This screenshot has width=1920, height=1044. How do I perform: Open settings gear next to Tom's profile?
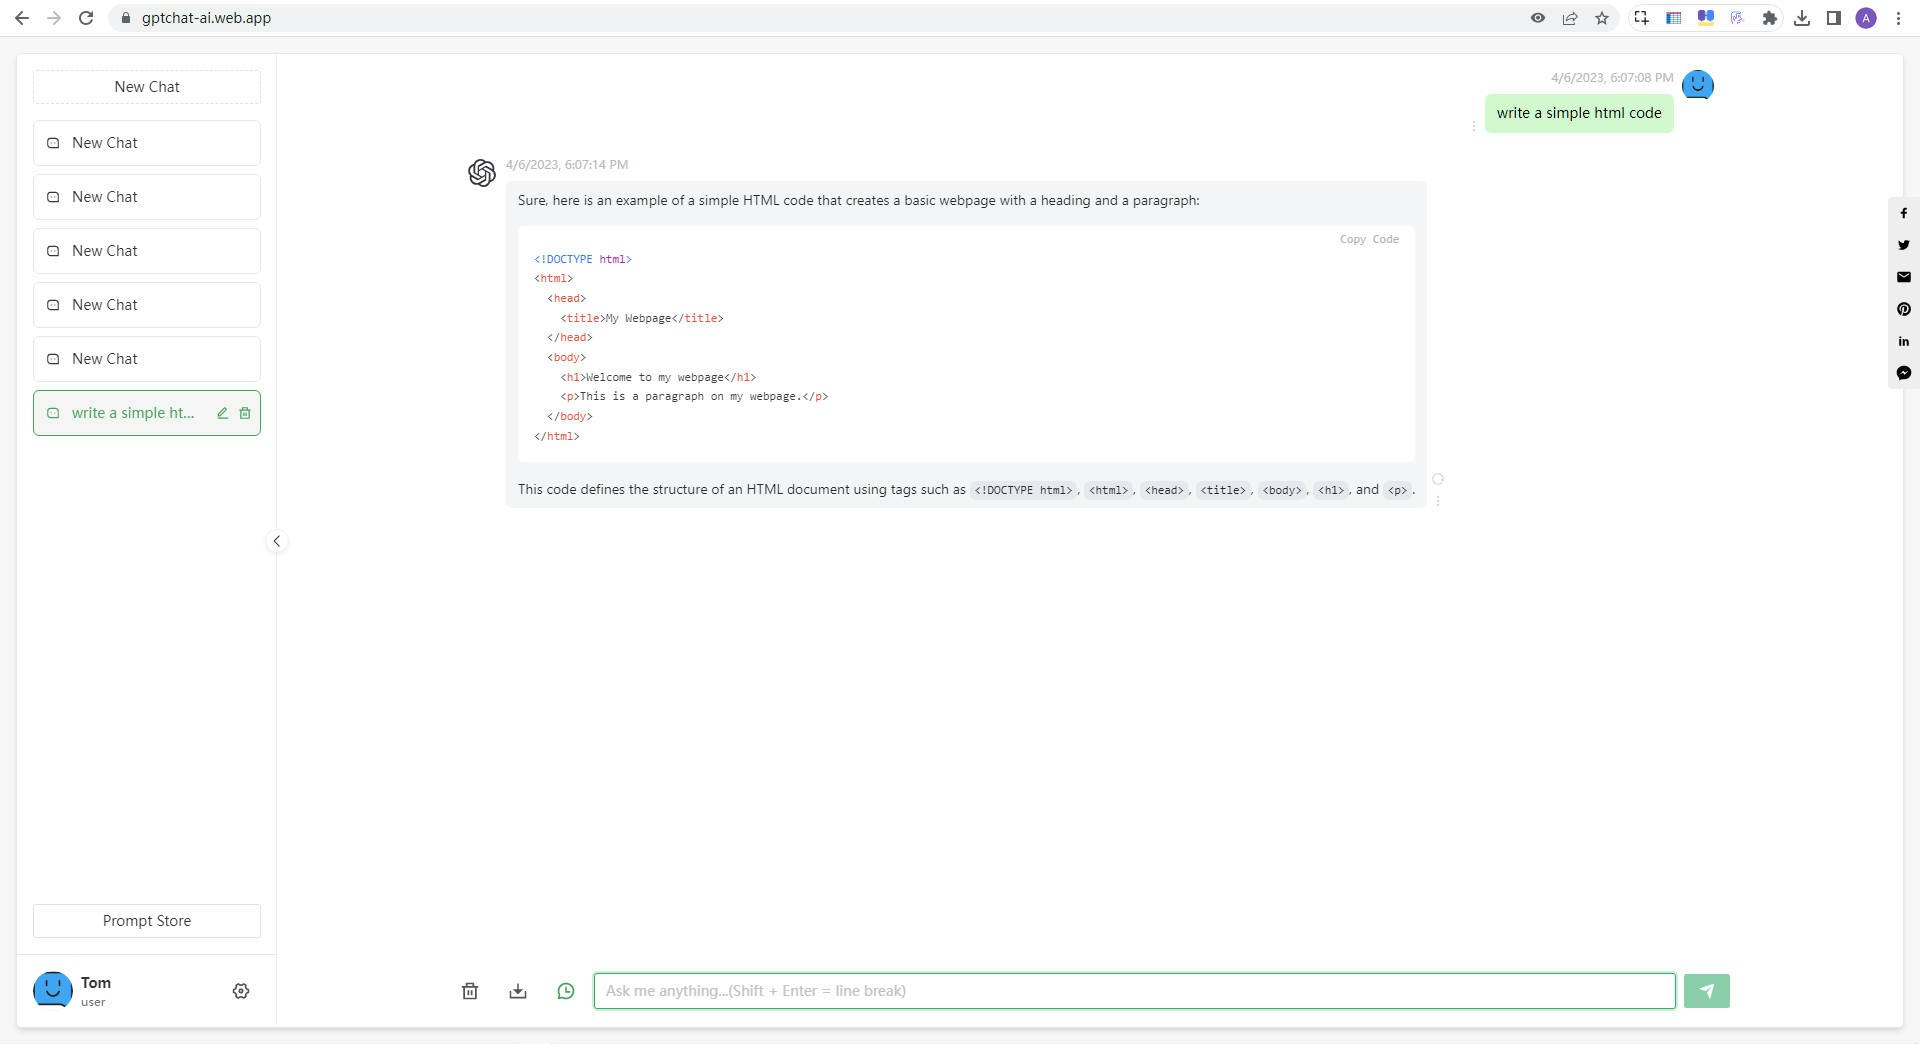(241, 991)
